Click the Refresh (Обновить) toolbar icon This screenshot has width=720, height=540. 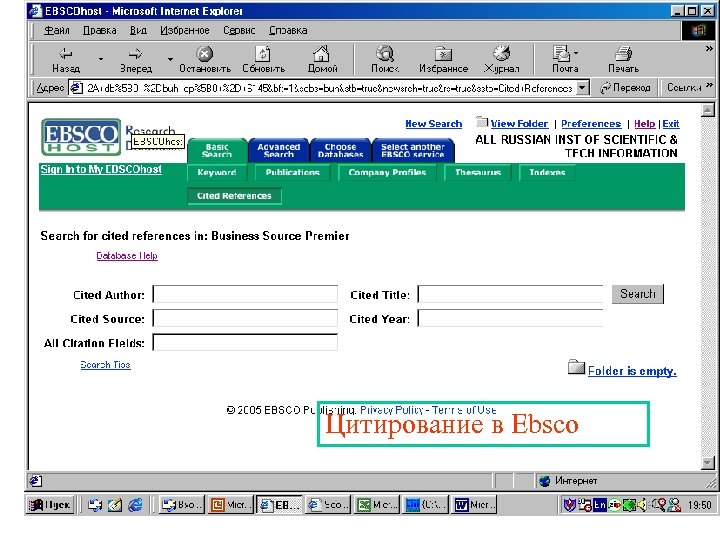click(x=264, y=60)
